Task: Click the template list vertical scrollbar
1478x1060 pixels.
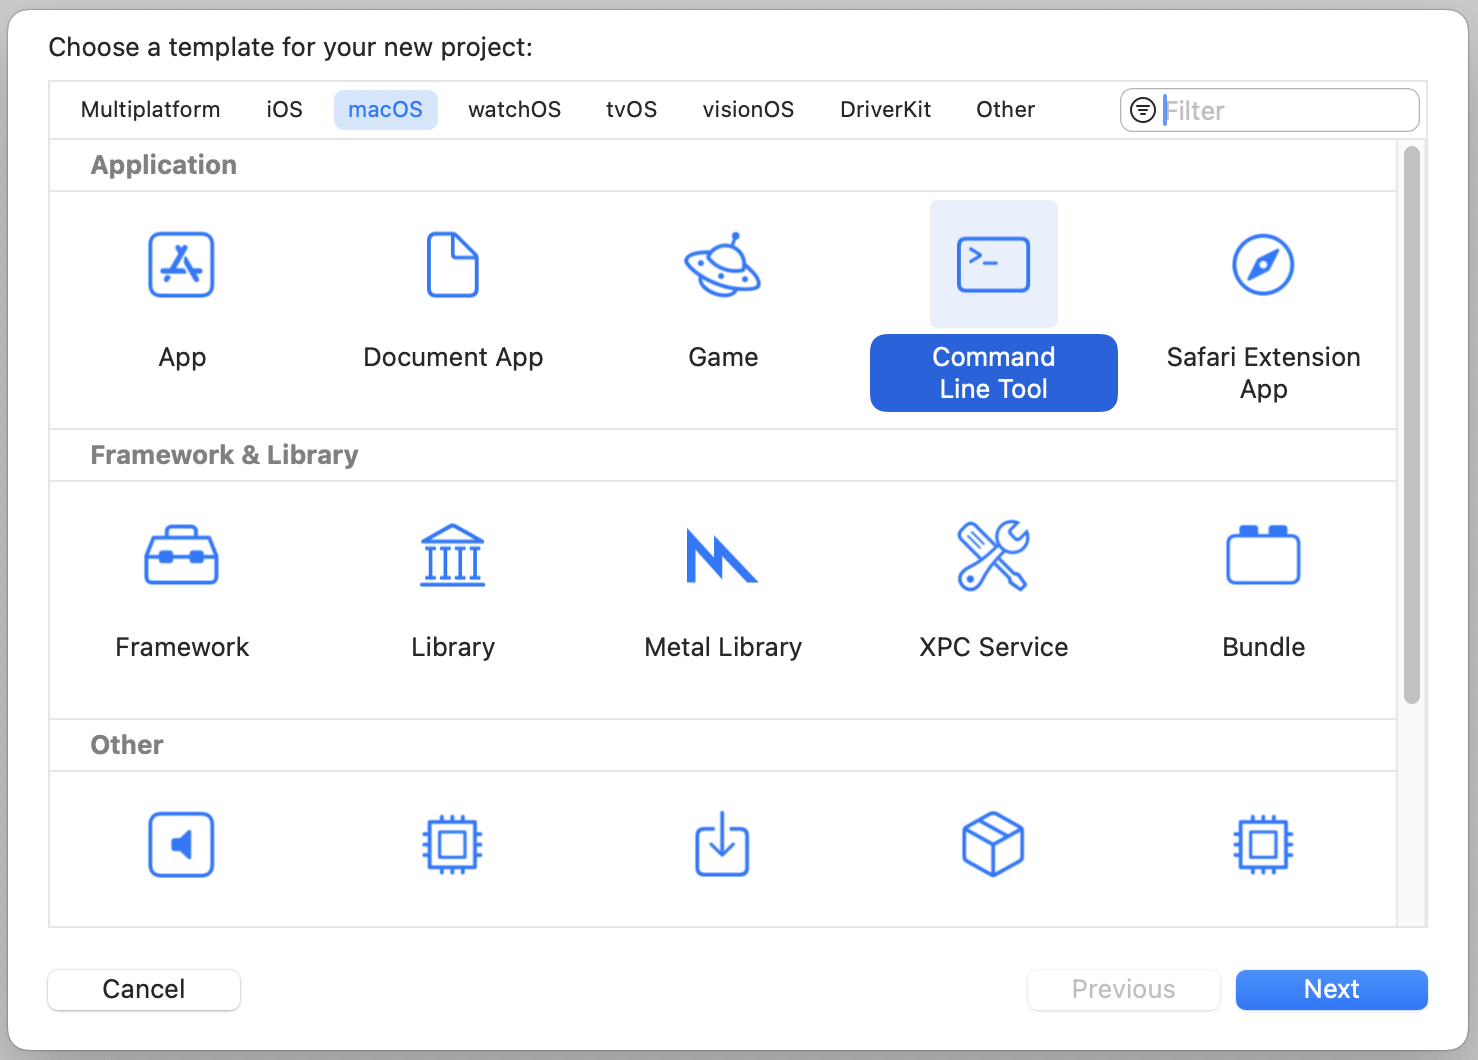Action: pyautogui.click(x=1412, y=425)
